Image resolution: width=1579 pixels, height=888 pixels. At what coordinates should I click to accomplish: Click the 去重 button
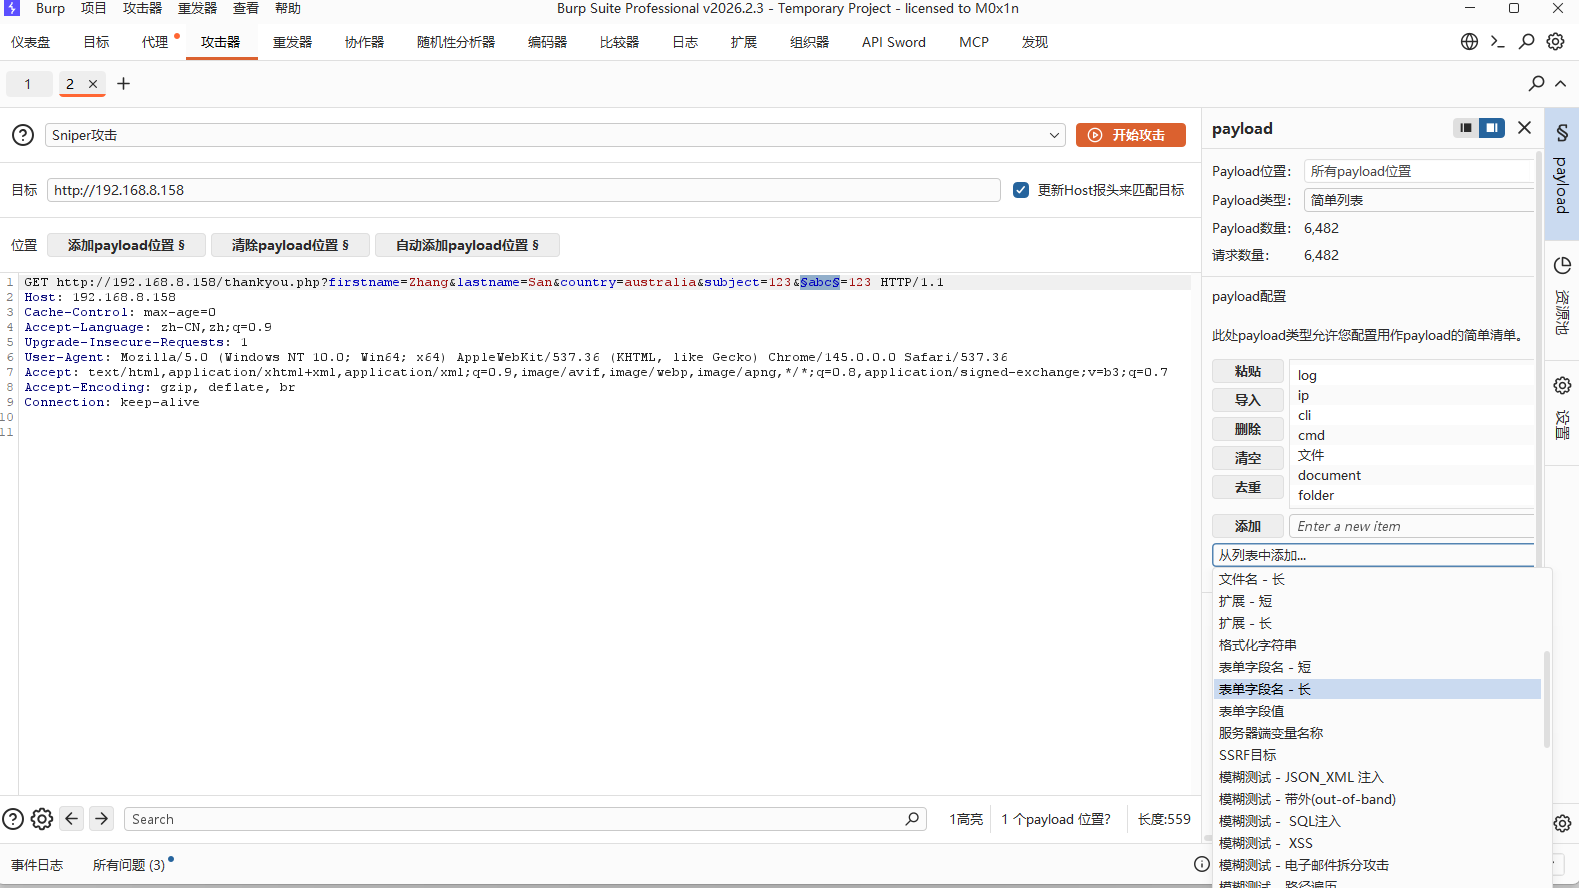[1247, 487]
